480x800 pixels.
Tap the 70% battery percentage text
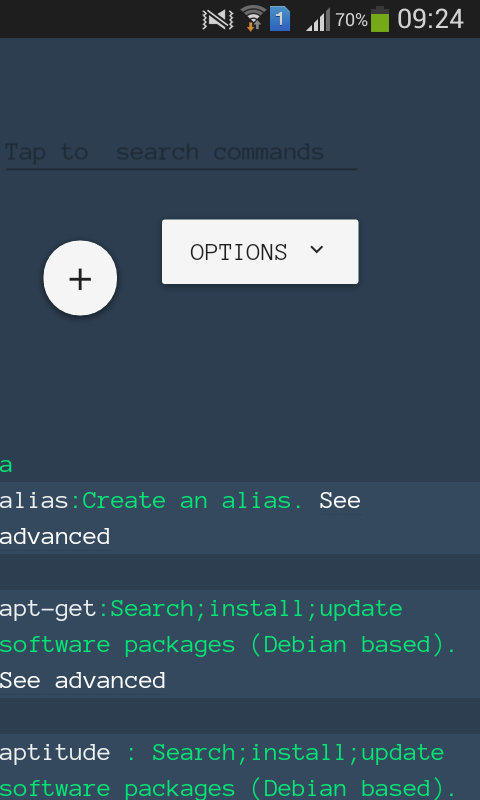tap(351, 20)
